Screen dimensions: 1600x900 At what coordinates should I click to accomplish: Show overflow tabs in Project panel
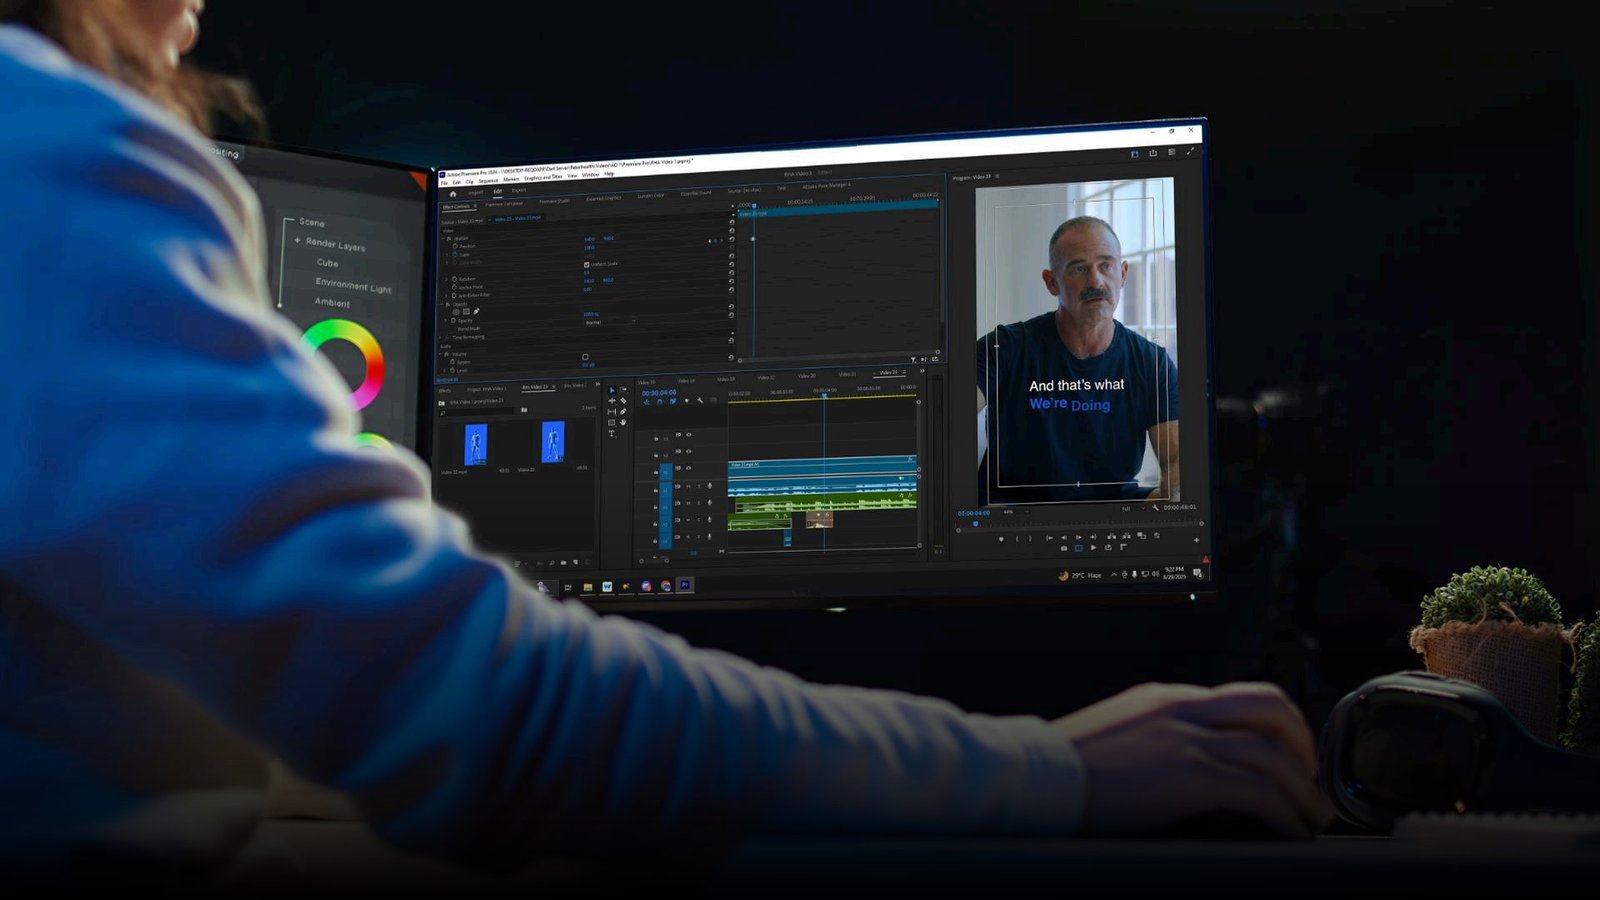[598, 384]
